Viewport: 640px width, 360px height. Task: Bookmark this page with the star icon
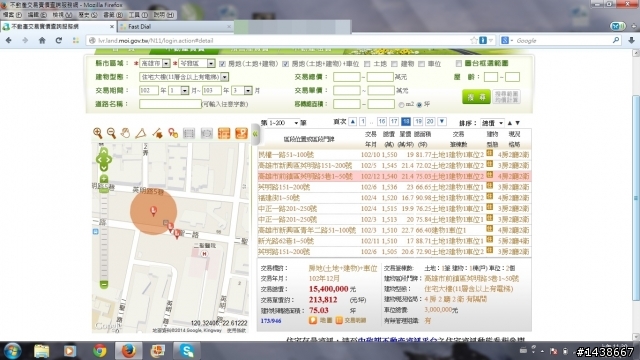[x=473, y=40]
